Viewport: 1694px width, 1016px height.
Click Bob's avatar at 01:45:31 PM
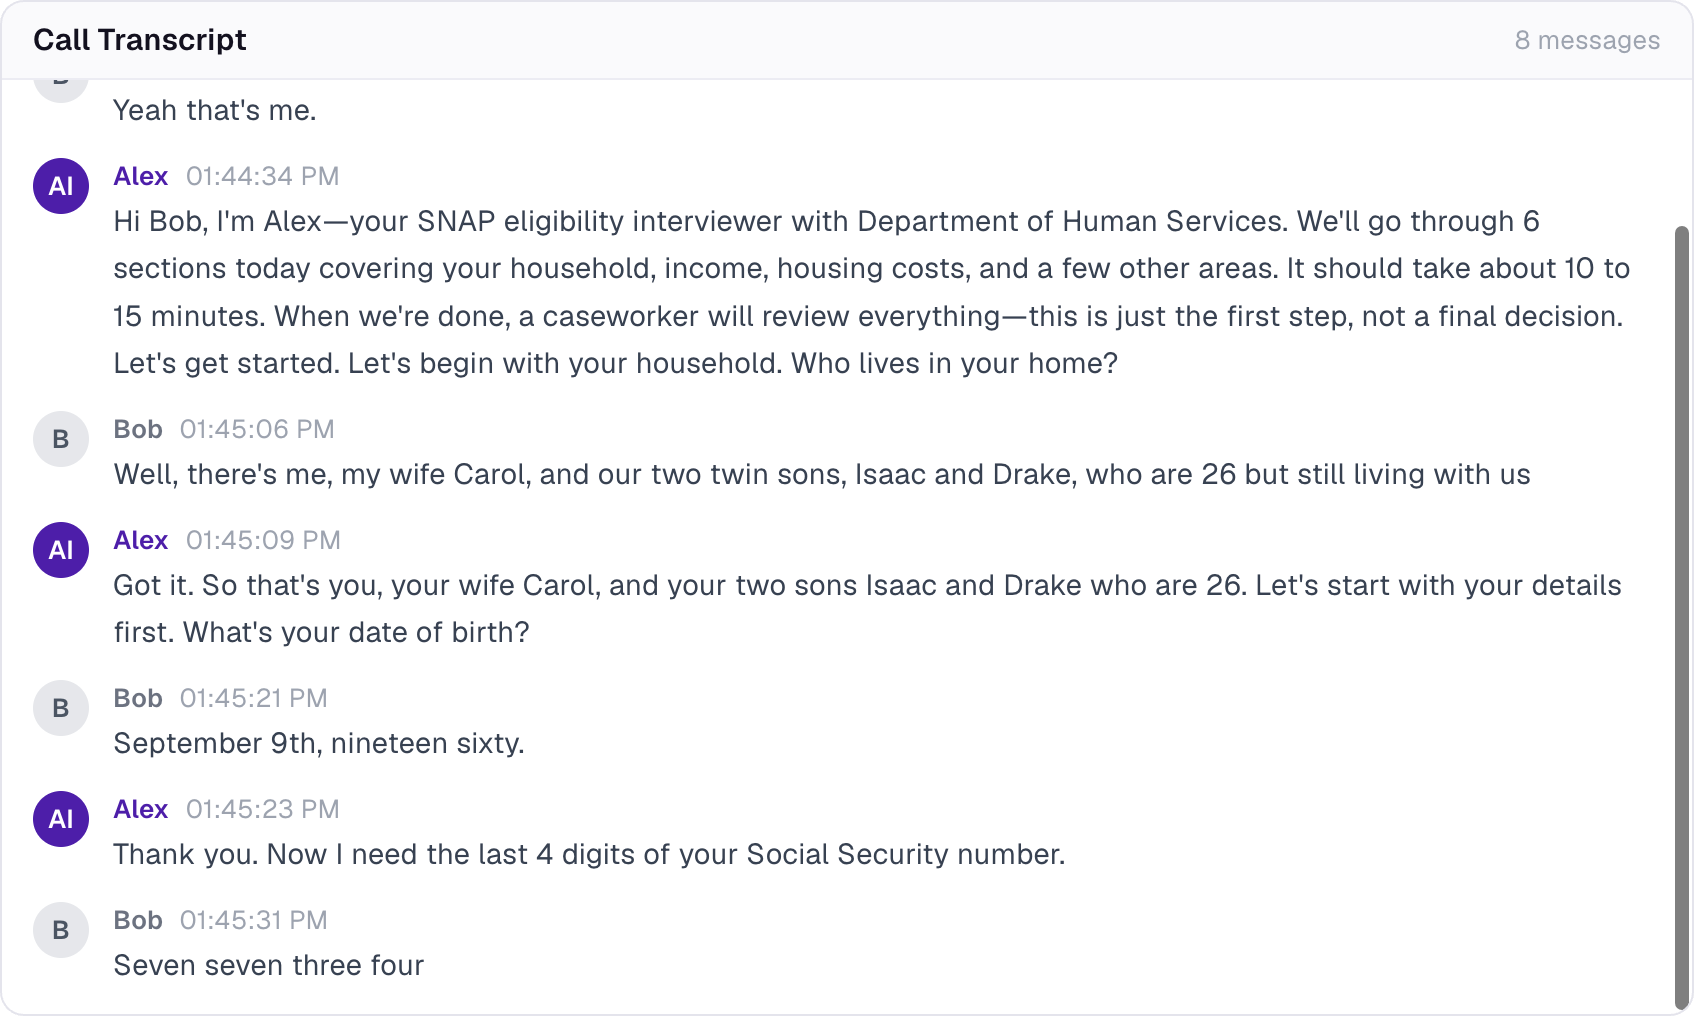click(61, 930)
